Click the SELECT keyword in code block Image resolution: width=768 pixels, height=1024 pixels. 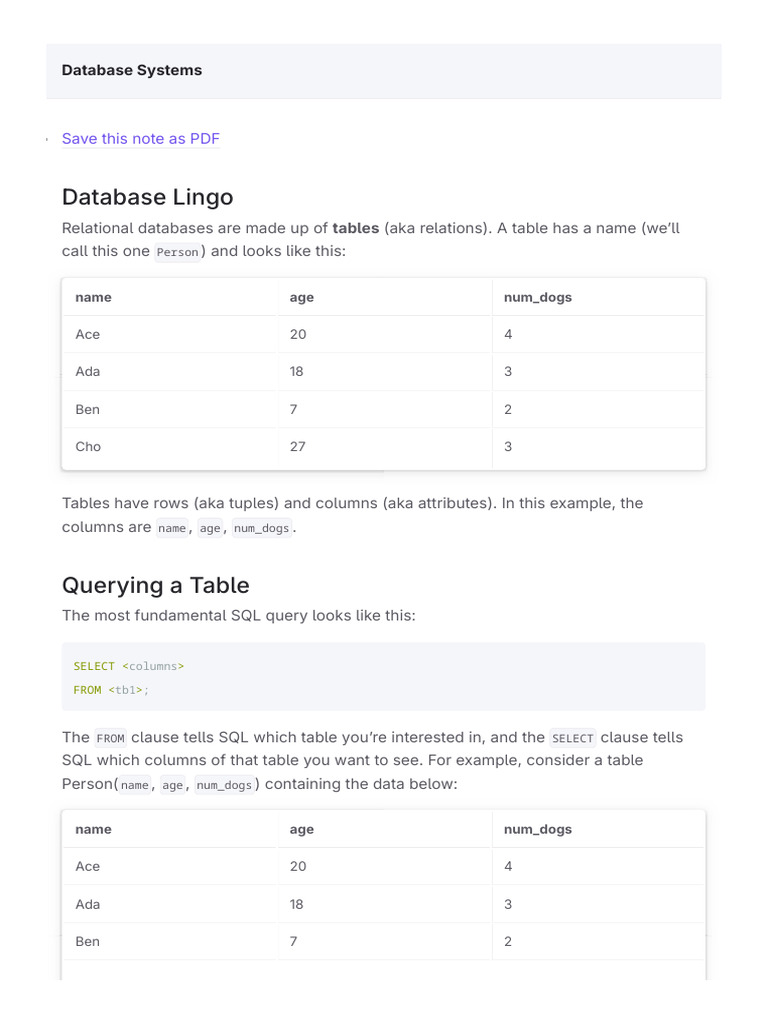(94, 666)
